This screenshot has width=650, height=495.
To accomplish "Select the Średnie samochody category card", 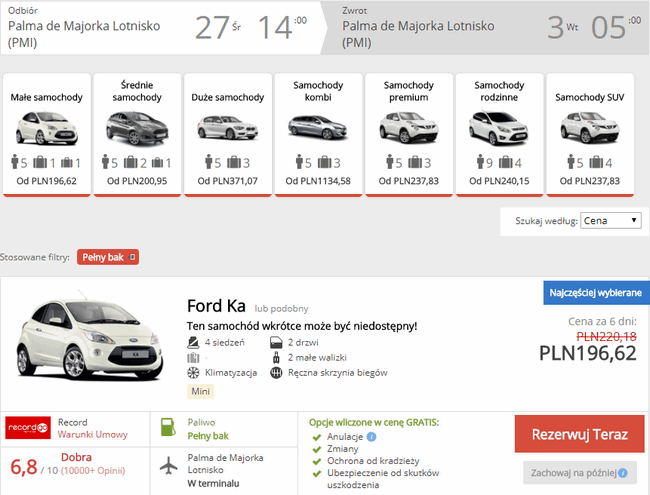I will 137,134.
